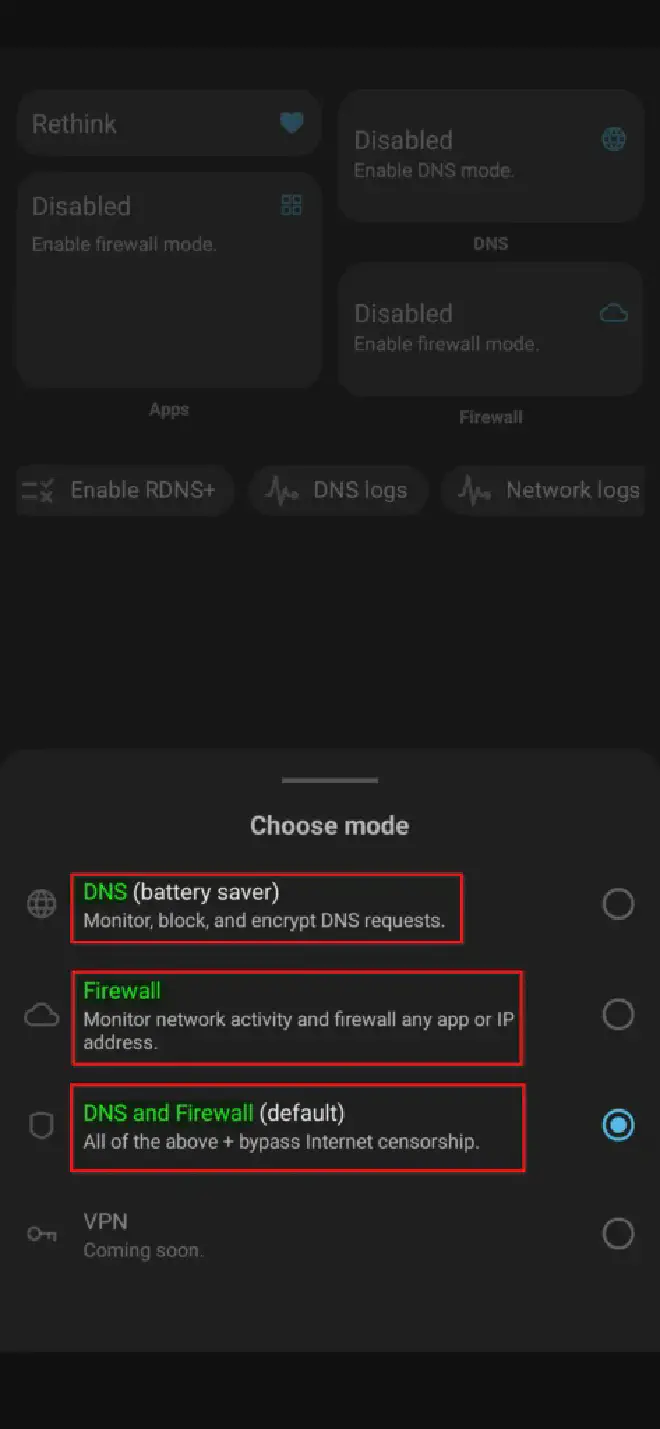The image size is (660, 1429).
Task: Click globe icon next to DNS mode
Action: click(x=41, y=904)
